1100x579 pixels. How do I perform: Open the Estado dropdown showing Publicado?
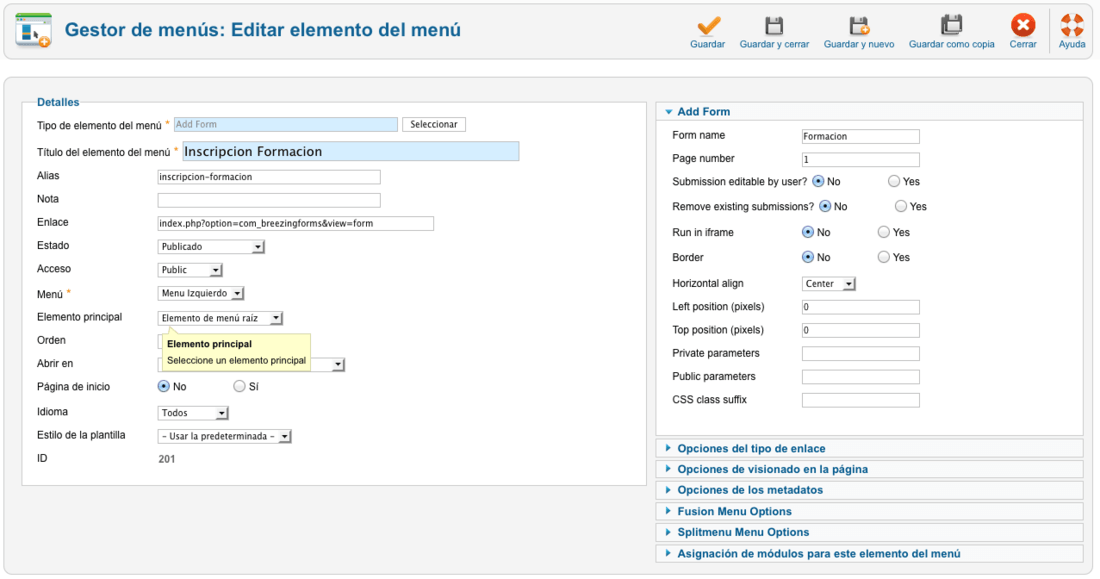(210, 247)
